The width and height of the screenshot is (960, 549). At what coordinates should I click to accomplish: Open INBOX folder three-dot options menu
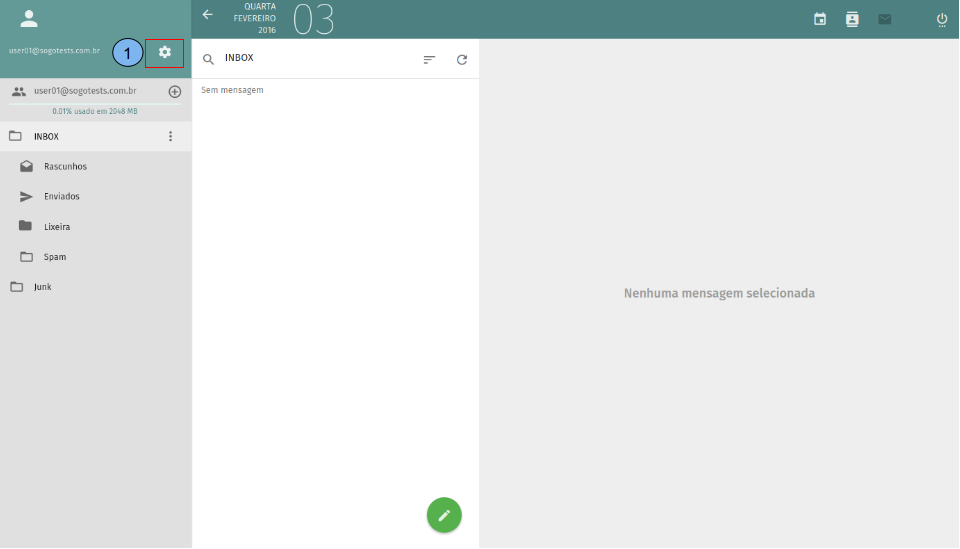(x=170, y=136)
